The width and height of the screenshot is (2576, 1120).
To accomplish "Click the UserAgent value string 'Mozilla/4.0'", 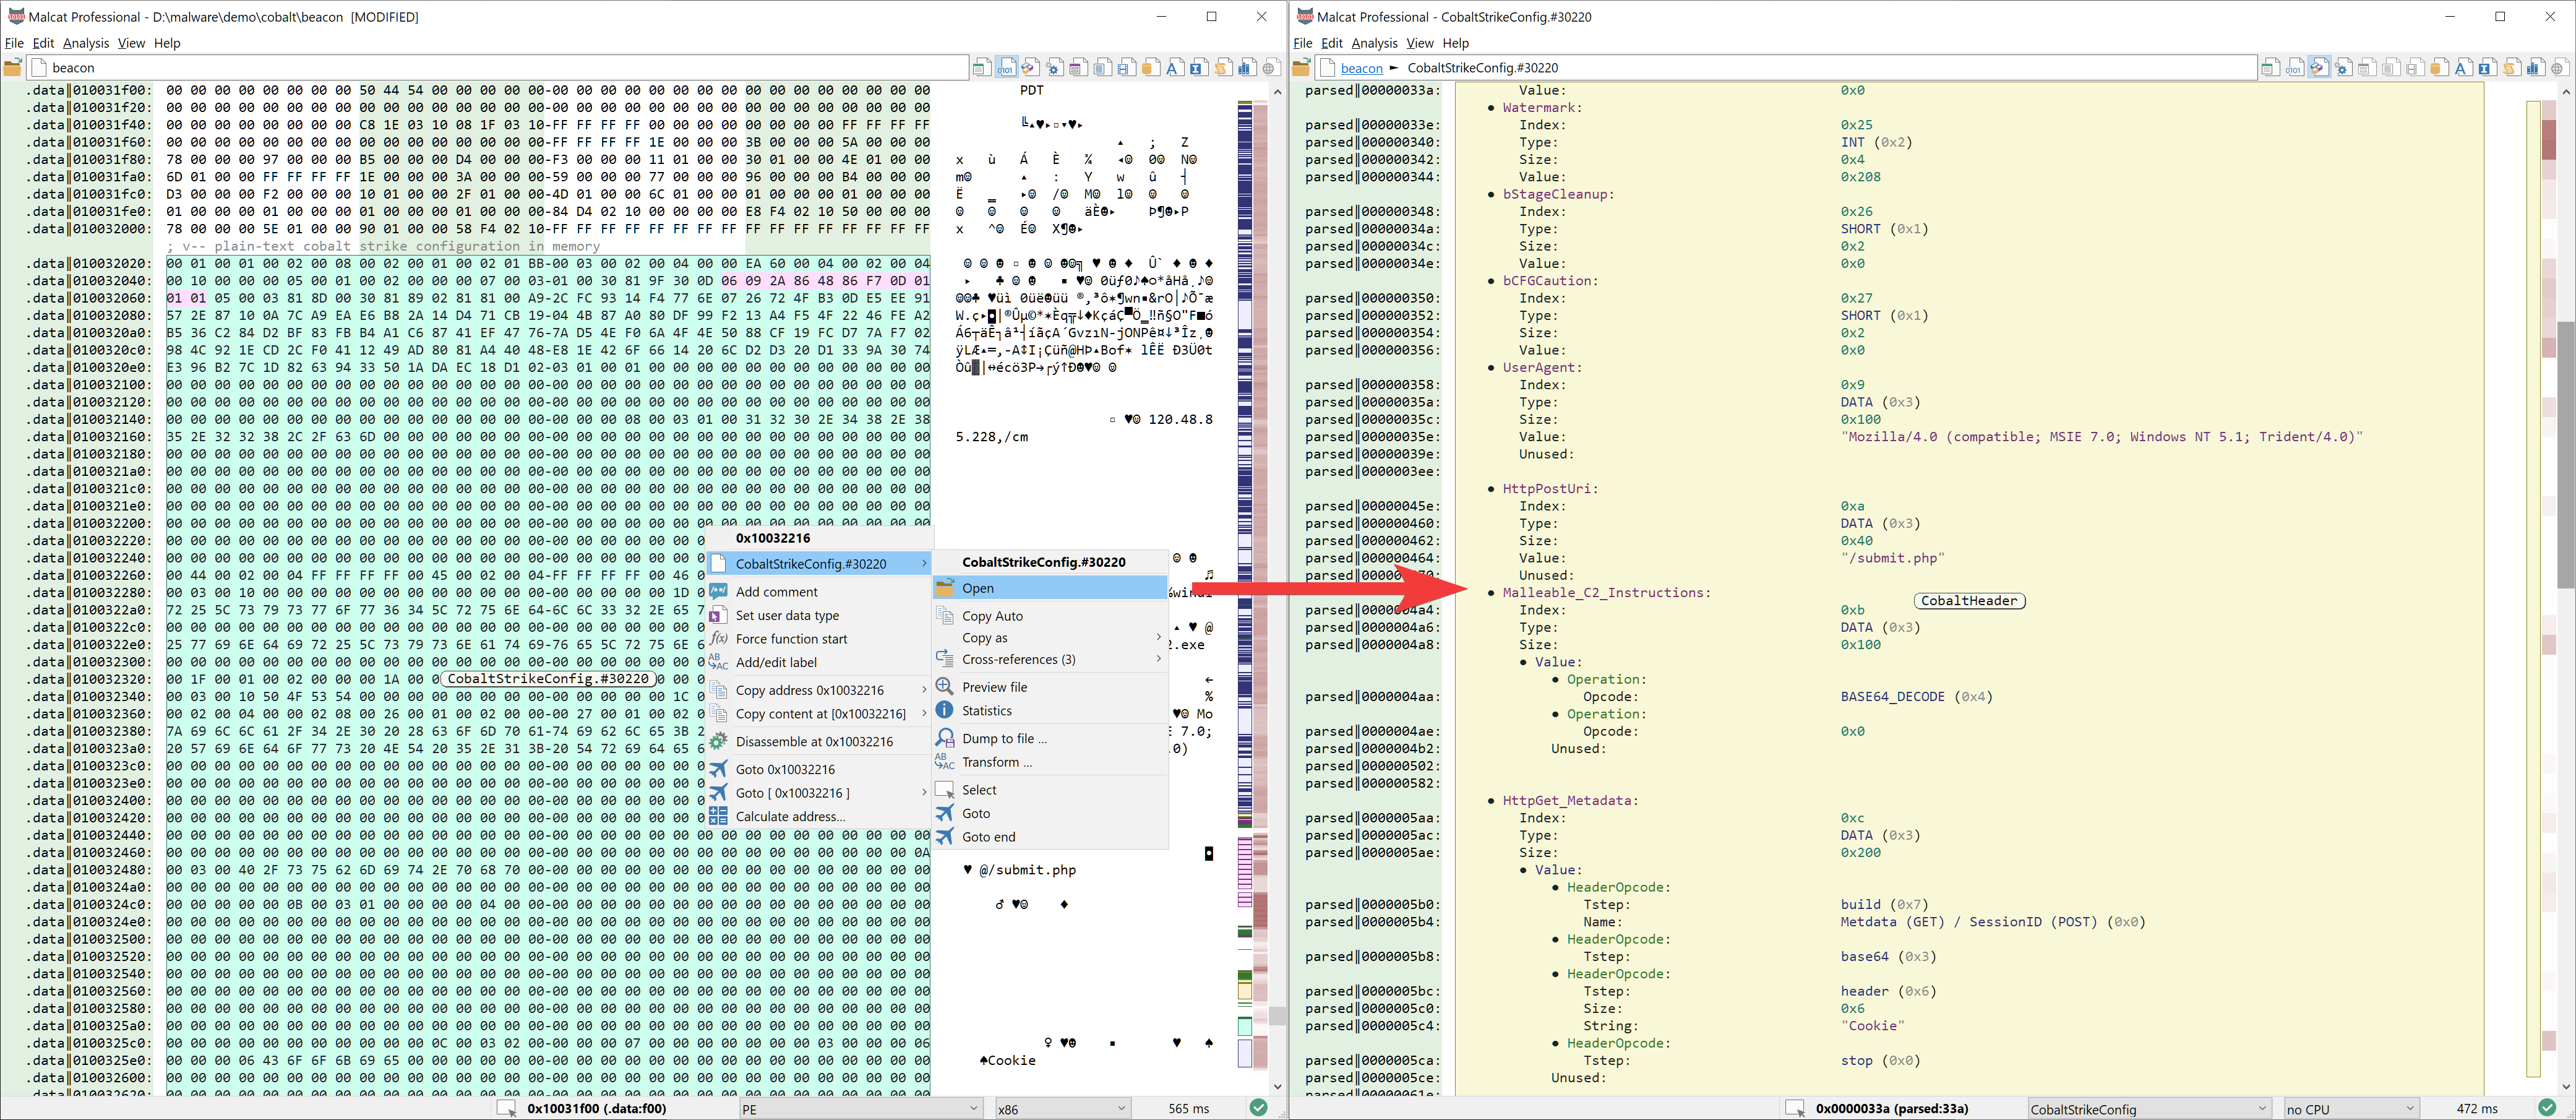I will point(2101,437).
